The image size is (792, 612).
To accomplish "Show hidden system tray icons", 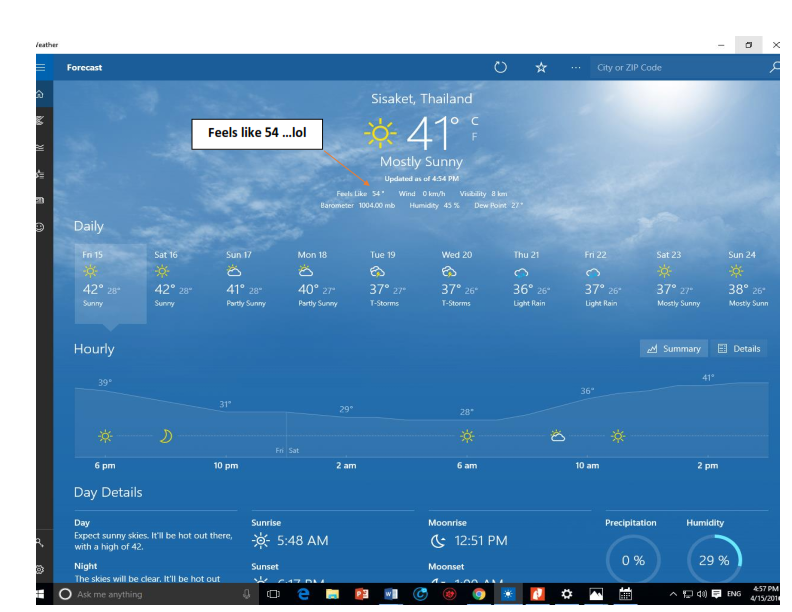I will [673, 594].
